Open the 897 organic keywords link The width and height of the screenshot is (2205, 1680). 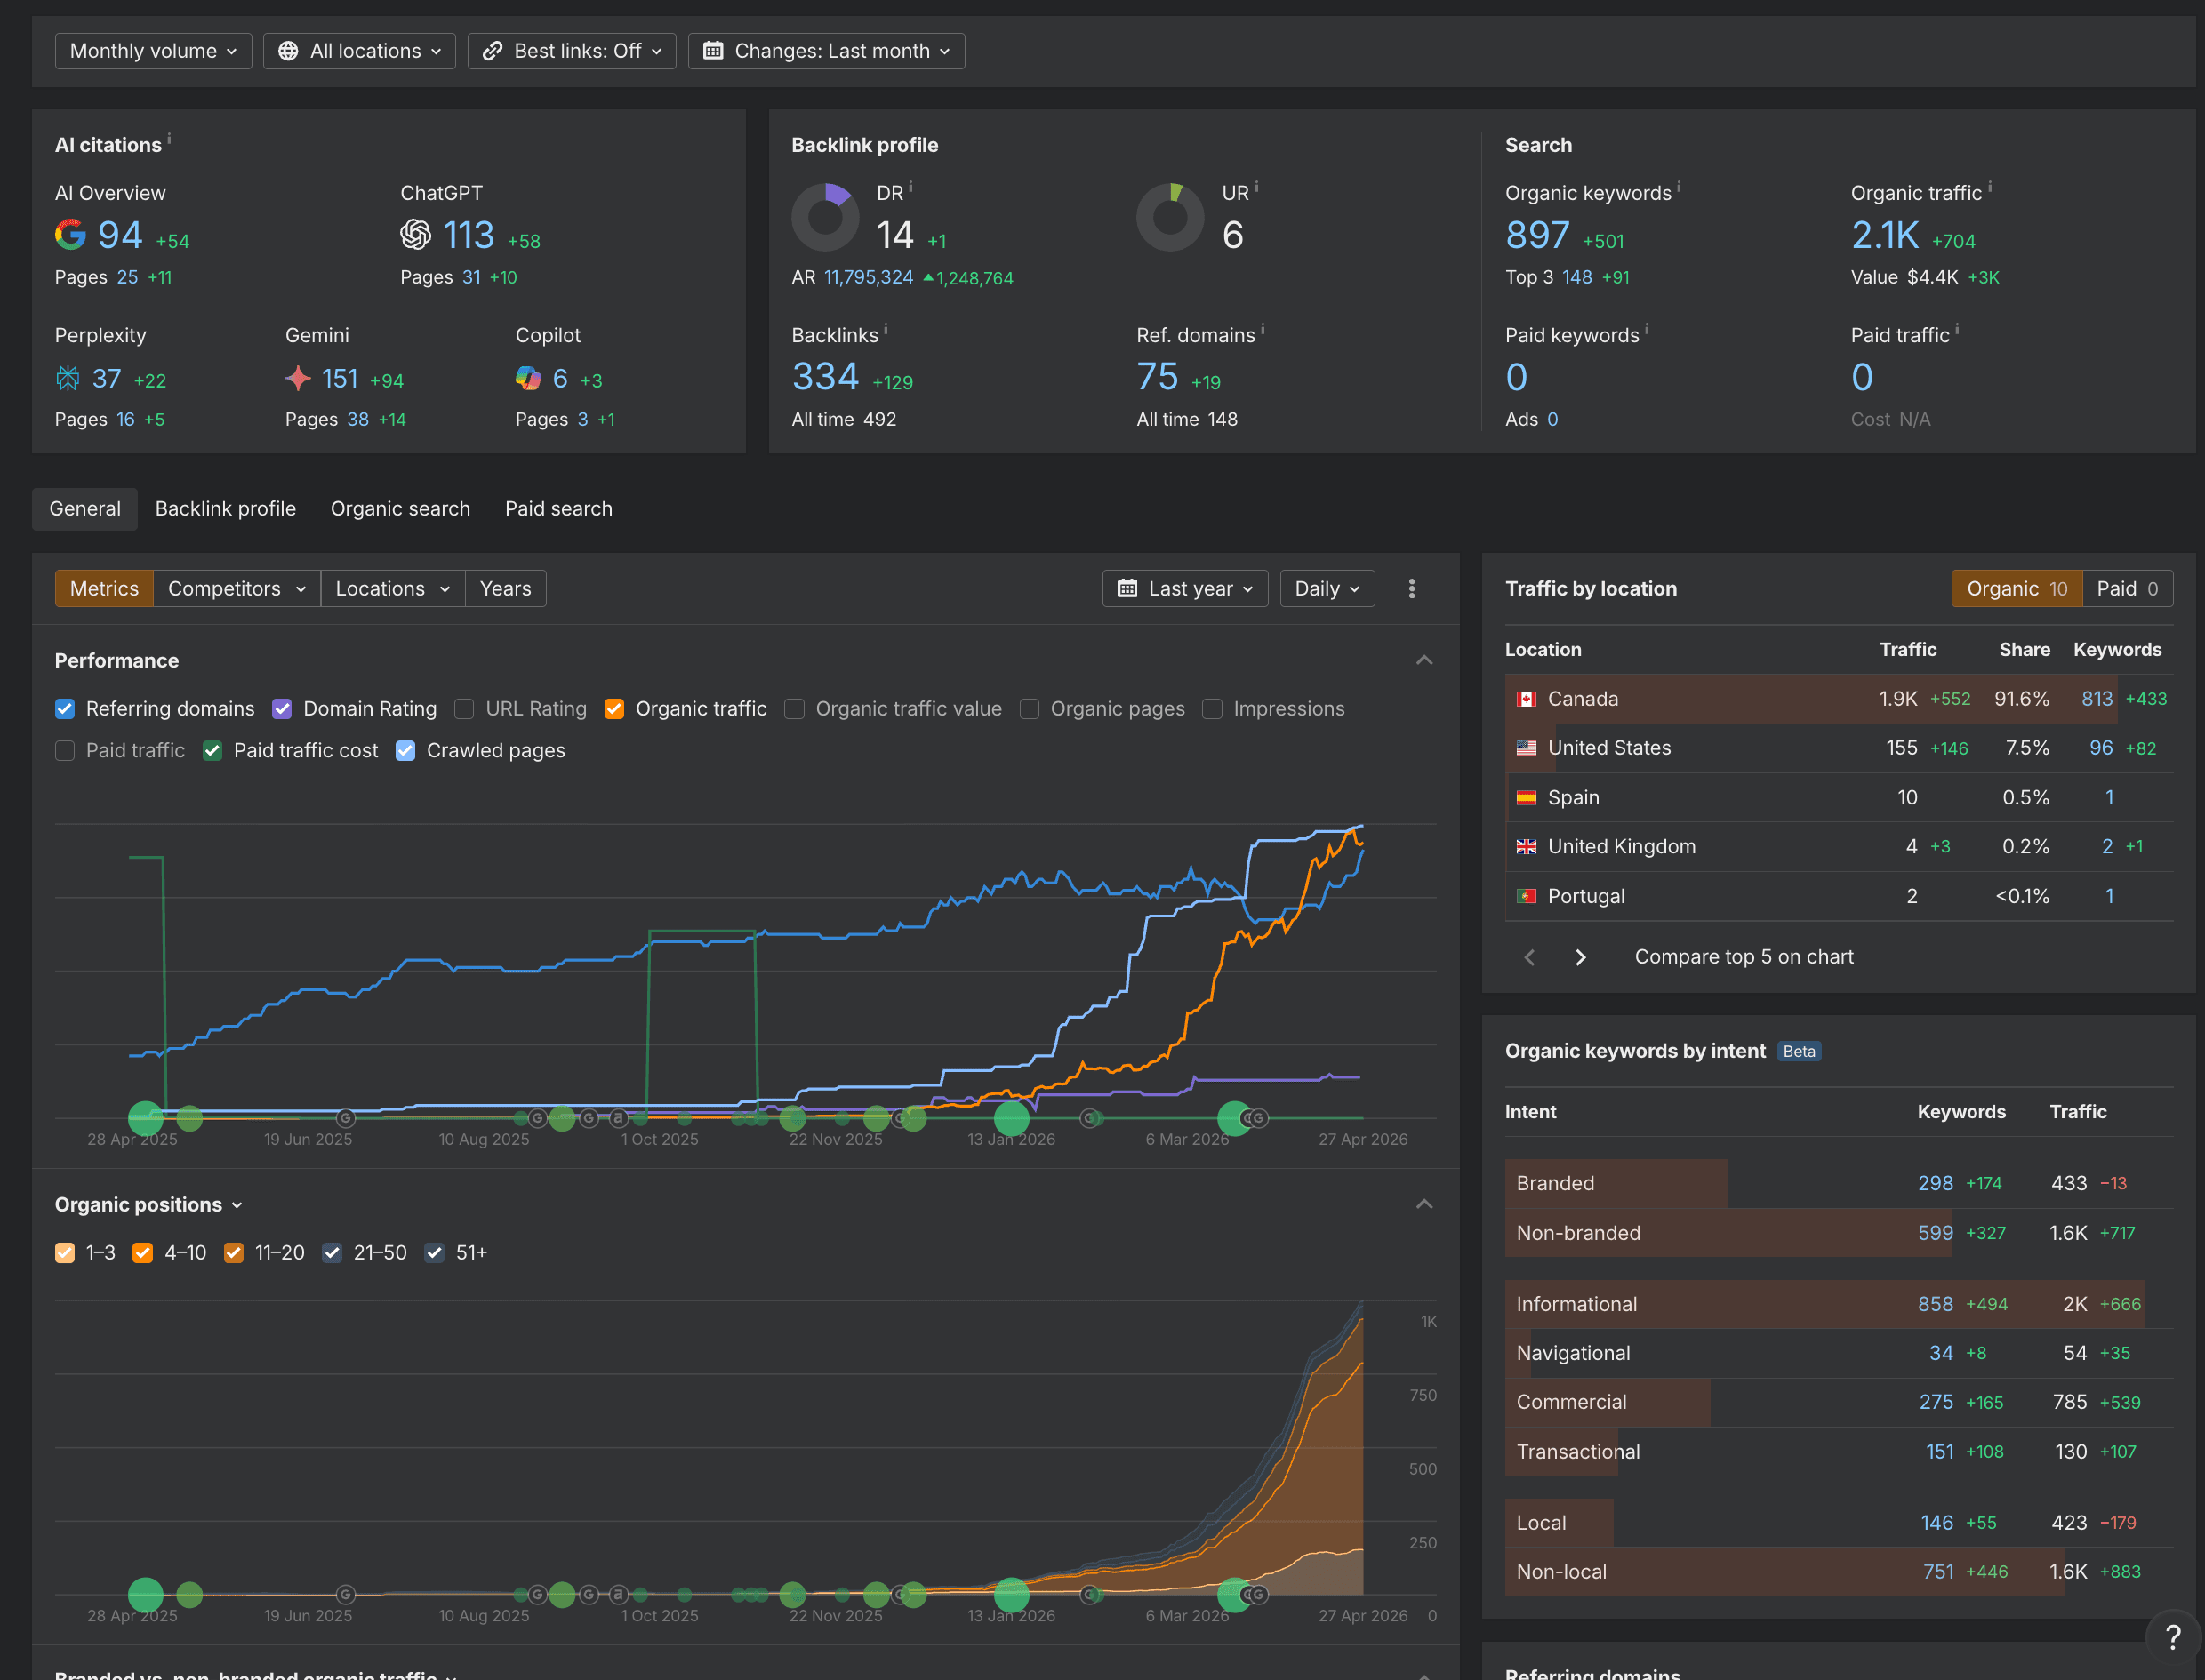click(x=1537, y=235)
